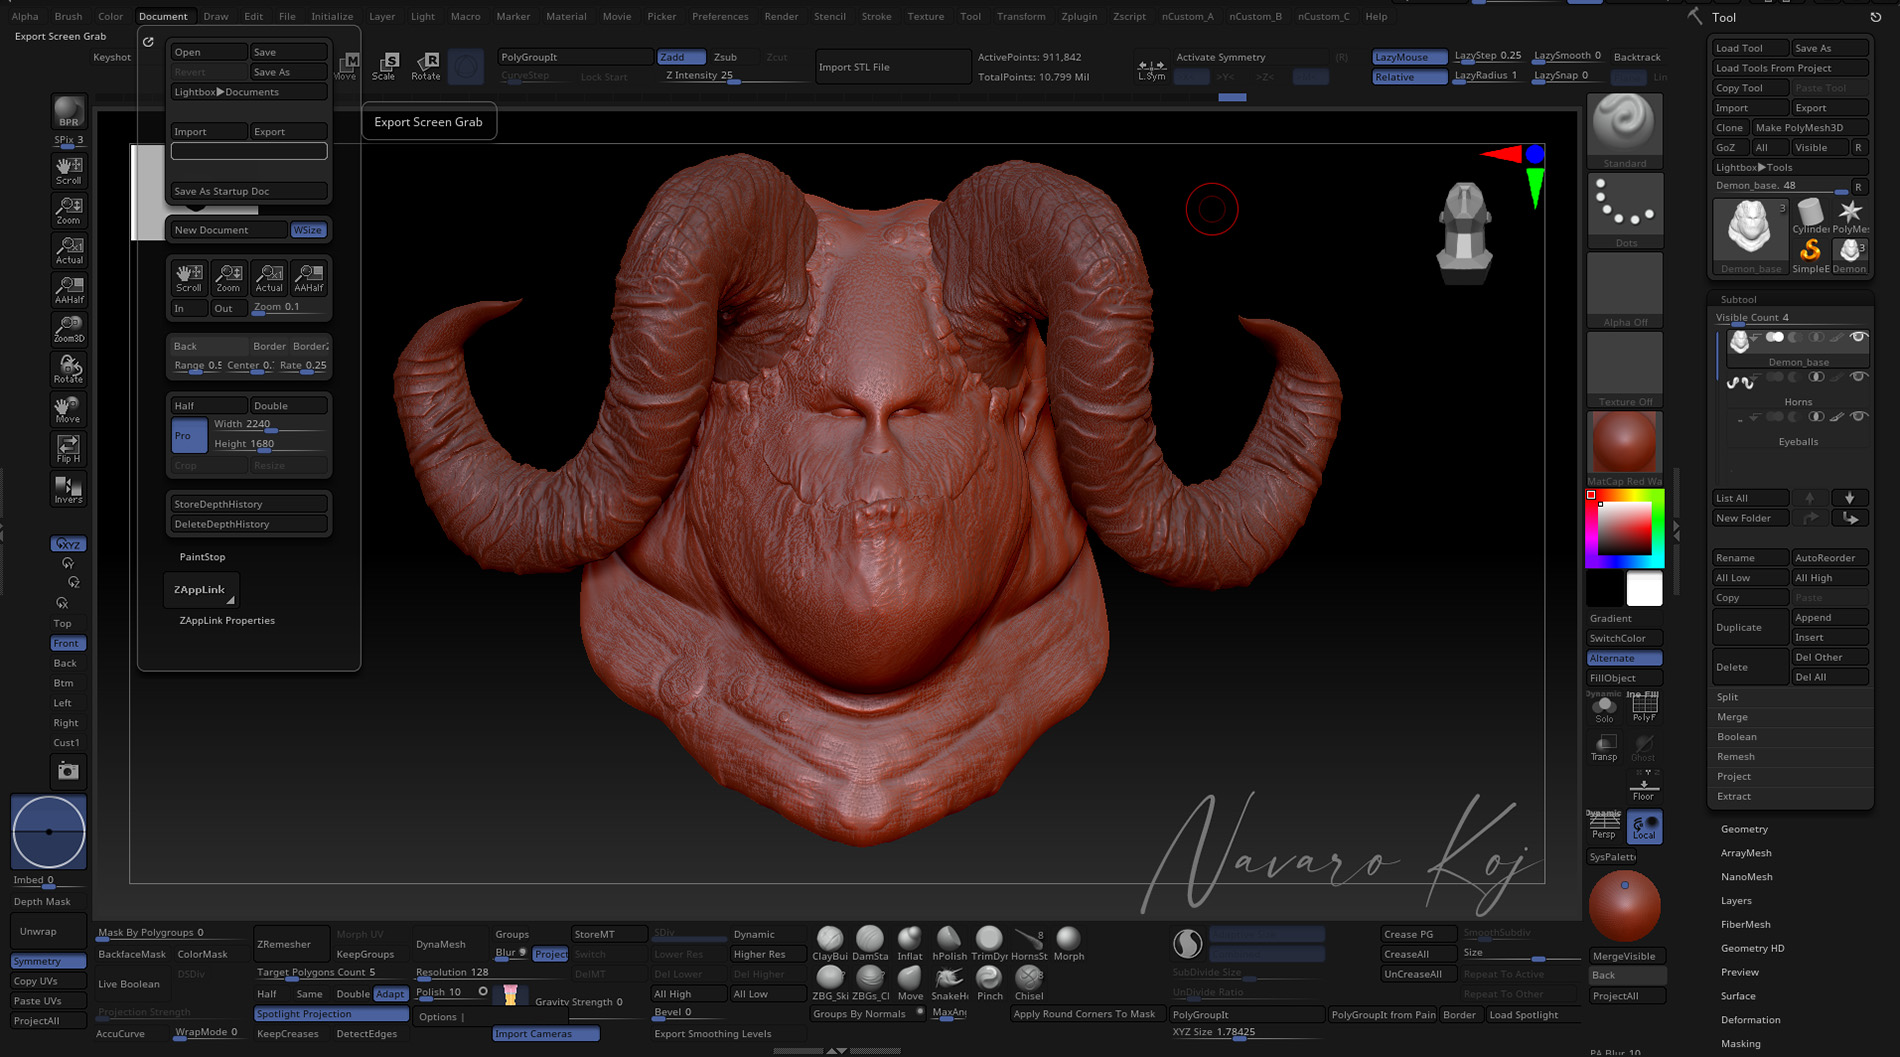Adjust the document Width slider

[x=269, y=424]
